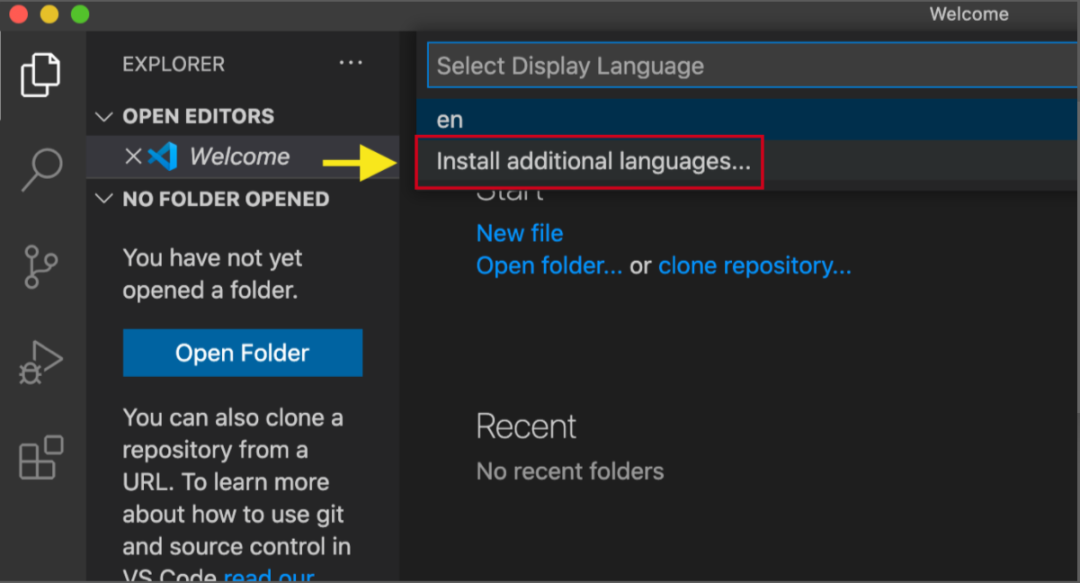The width and height of the screenshot is (1080, 583).
Task: Click the Open Folder button
Action: point(242,353)
